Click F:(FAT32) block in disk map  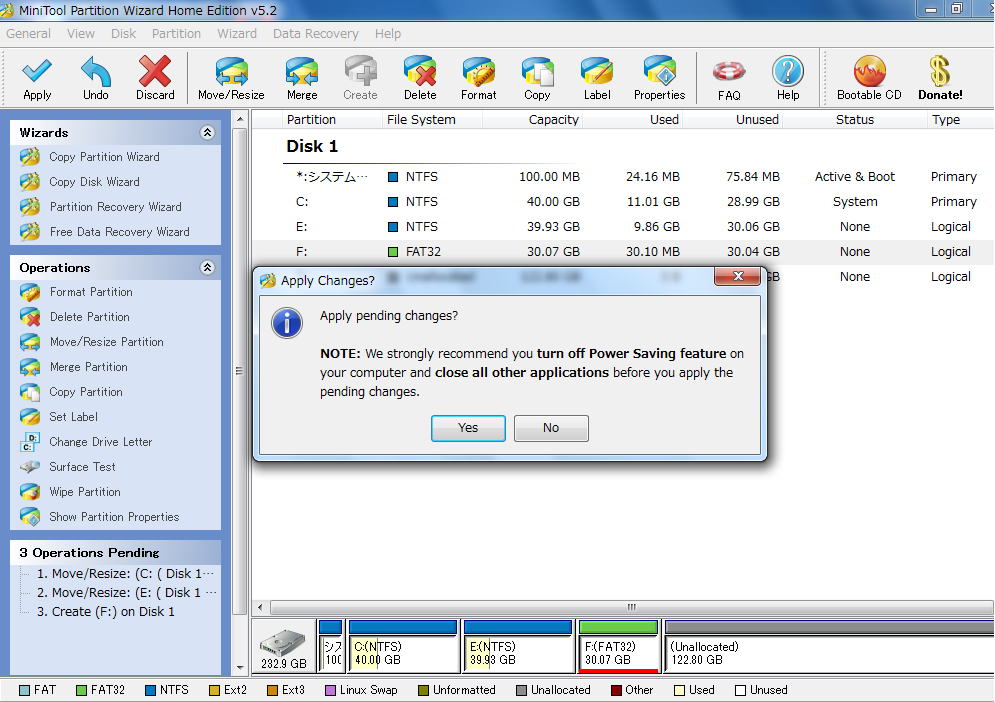619,646
